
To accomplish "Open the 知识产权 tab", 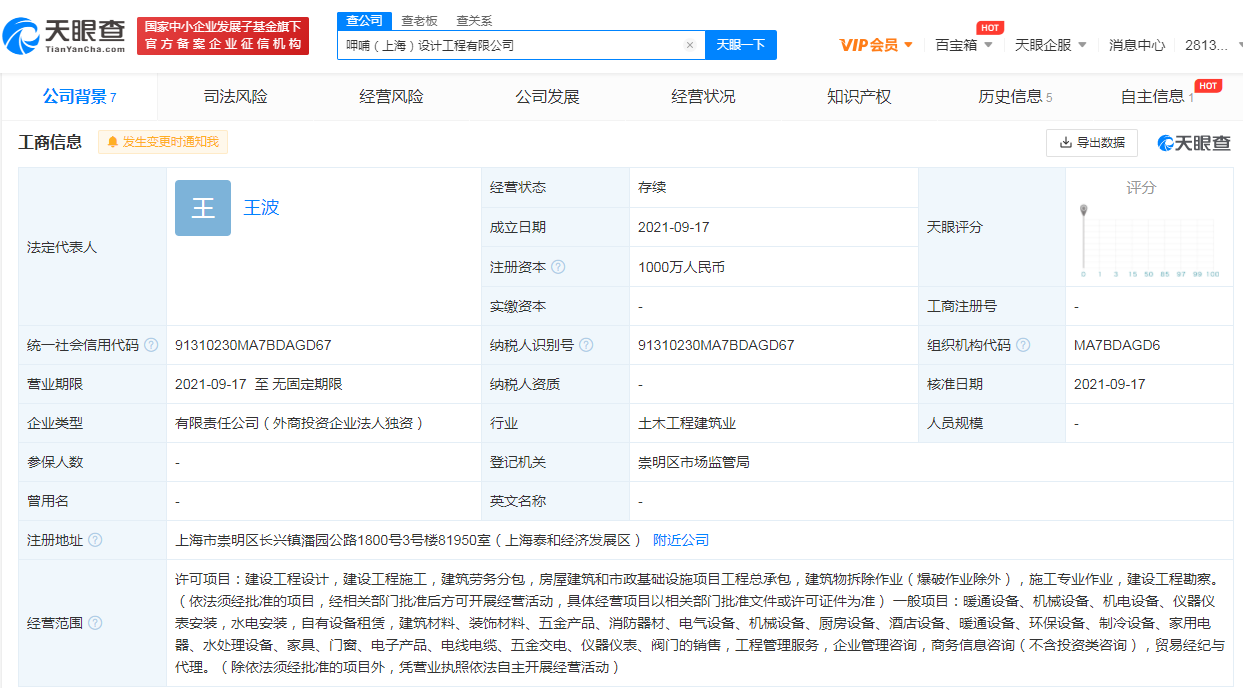I will [x=859, y=97].
